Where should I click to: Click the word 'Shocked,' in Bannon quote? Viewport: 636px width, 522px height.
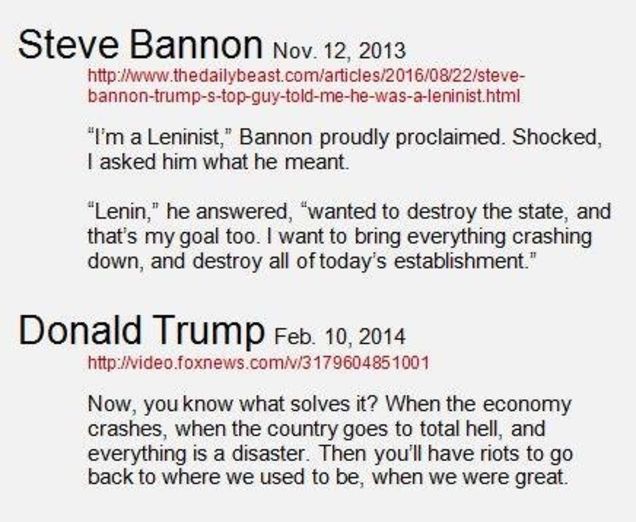click(x=556, y=137)
